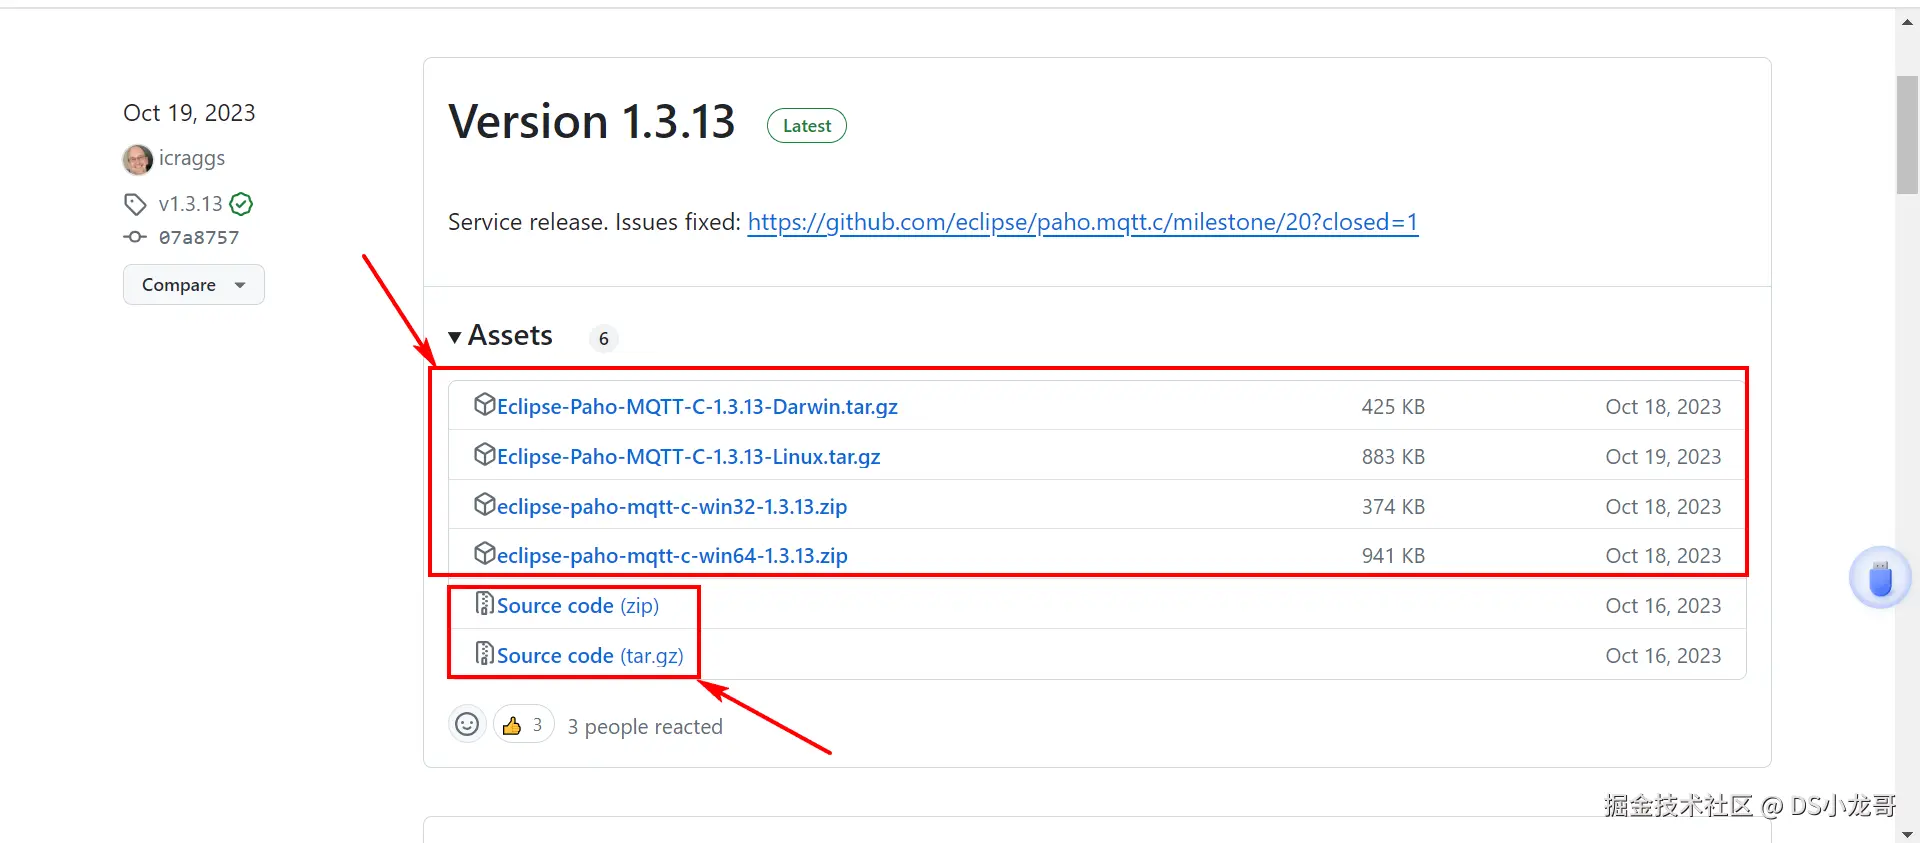Click the file icon for Source code (tar.gz)
Image resolution: width=1920 pixels, height=843 pixels.
point(484,653)
